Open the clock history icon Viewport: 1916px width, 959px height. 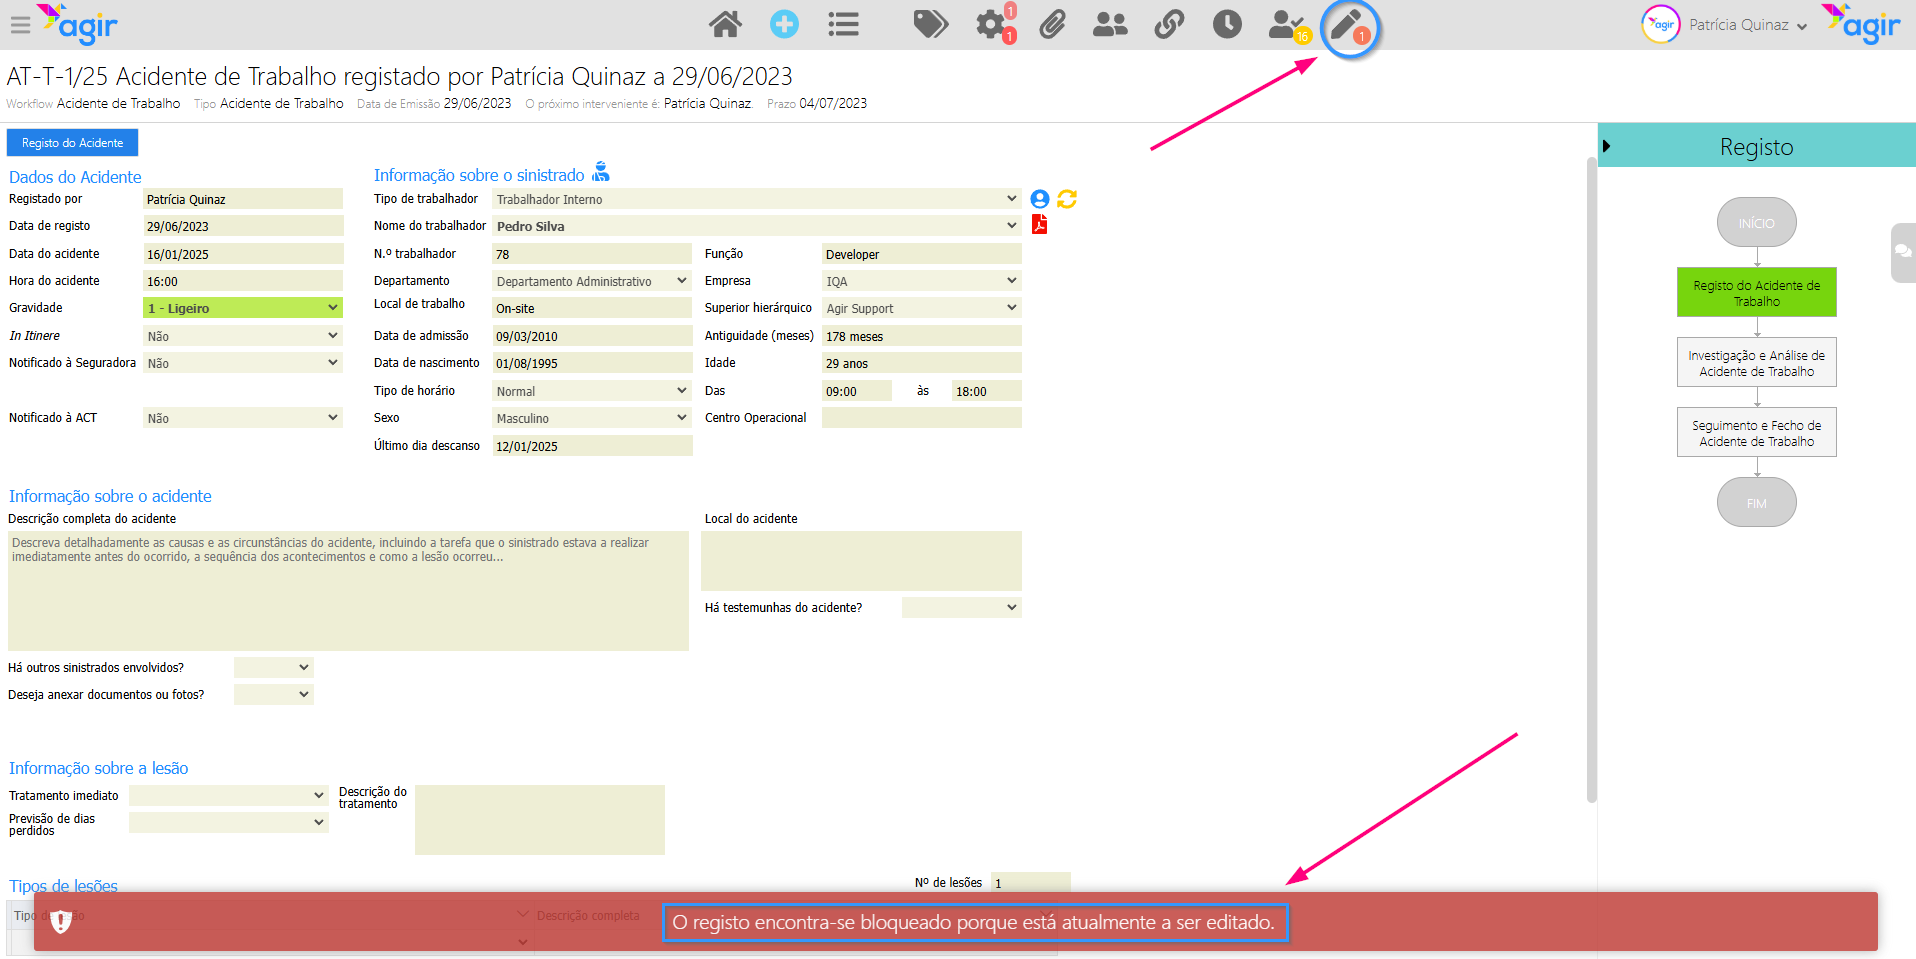1227,24
